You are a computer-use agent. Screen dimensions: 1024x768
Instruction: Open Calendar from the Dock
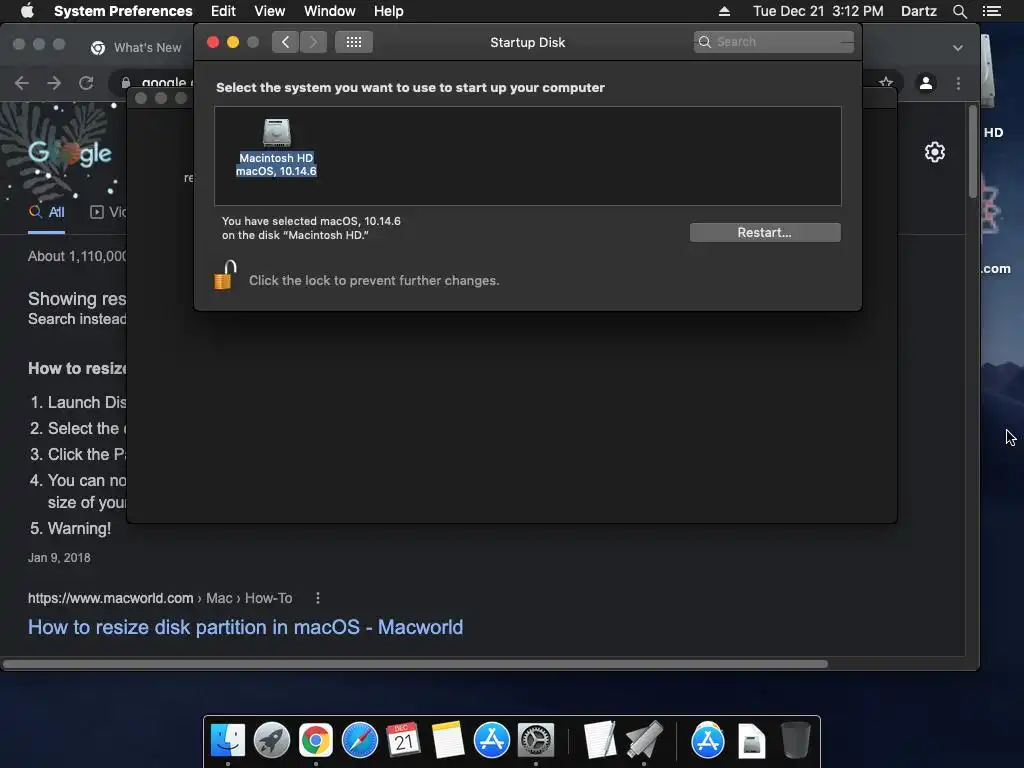coord(404,740)
